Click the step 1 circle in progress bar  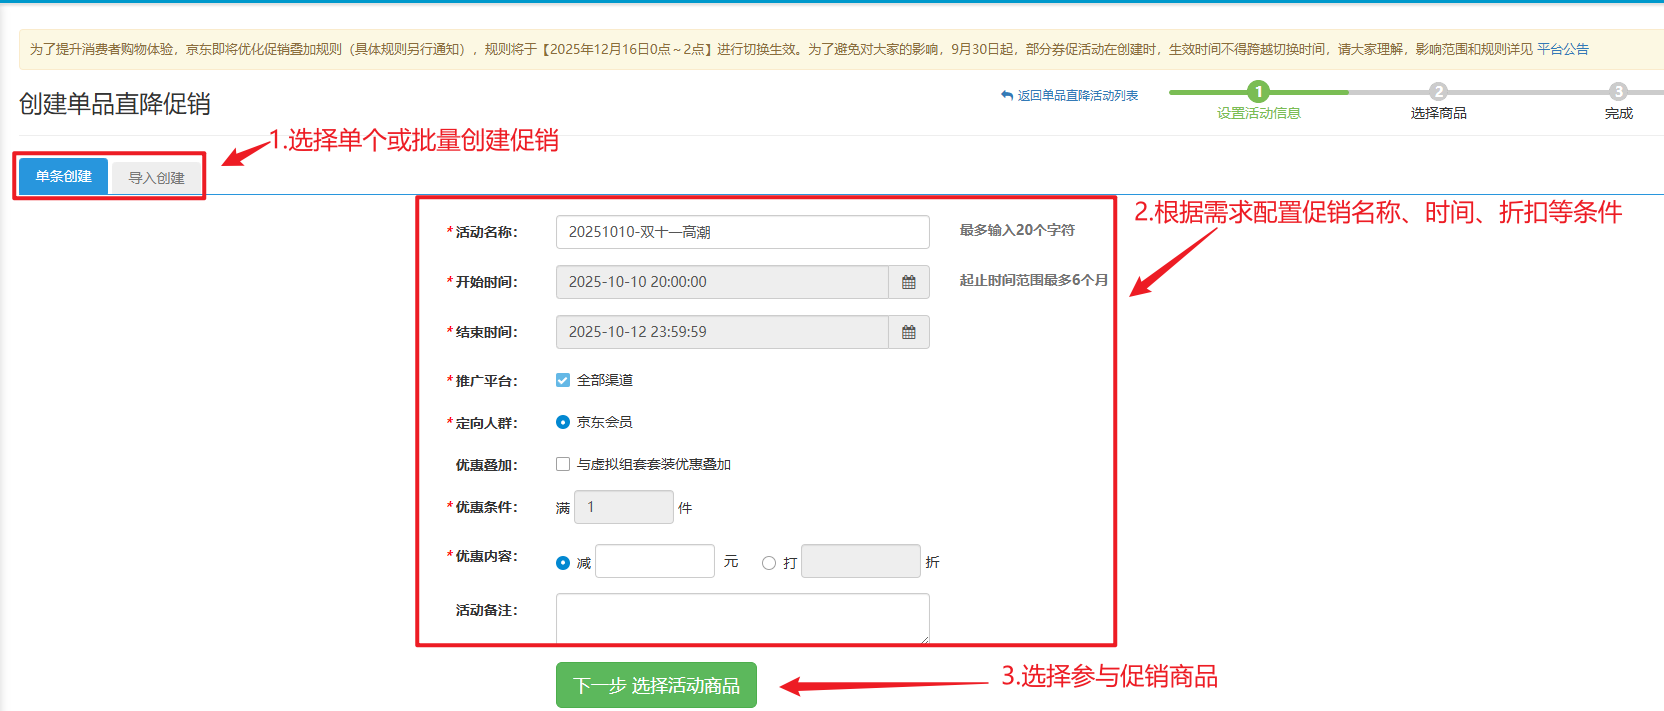click(x=1258, y=92)
